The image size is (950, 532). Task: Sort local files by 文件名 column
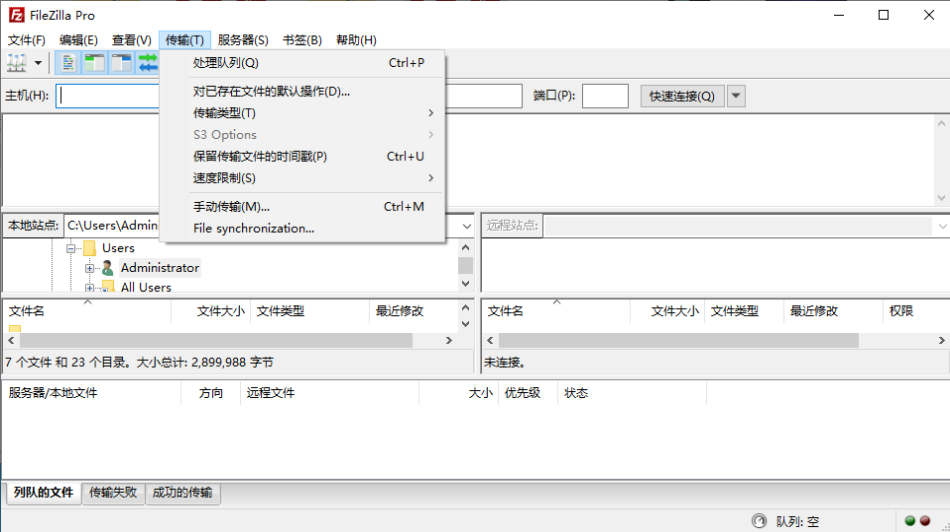[x=88, y=311]
